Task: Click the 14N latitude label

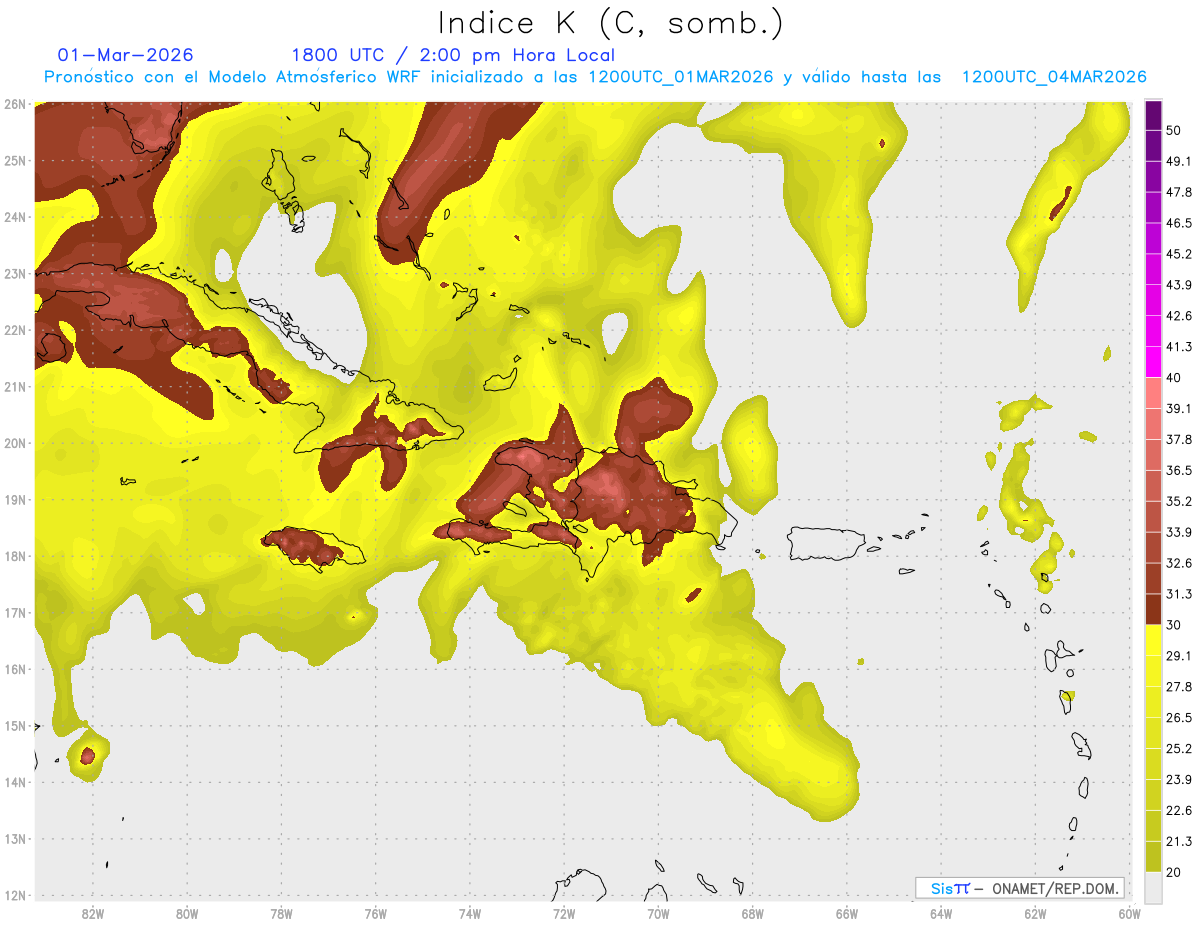Action: pyautogui.click(x=14, y=782)
